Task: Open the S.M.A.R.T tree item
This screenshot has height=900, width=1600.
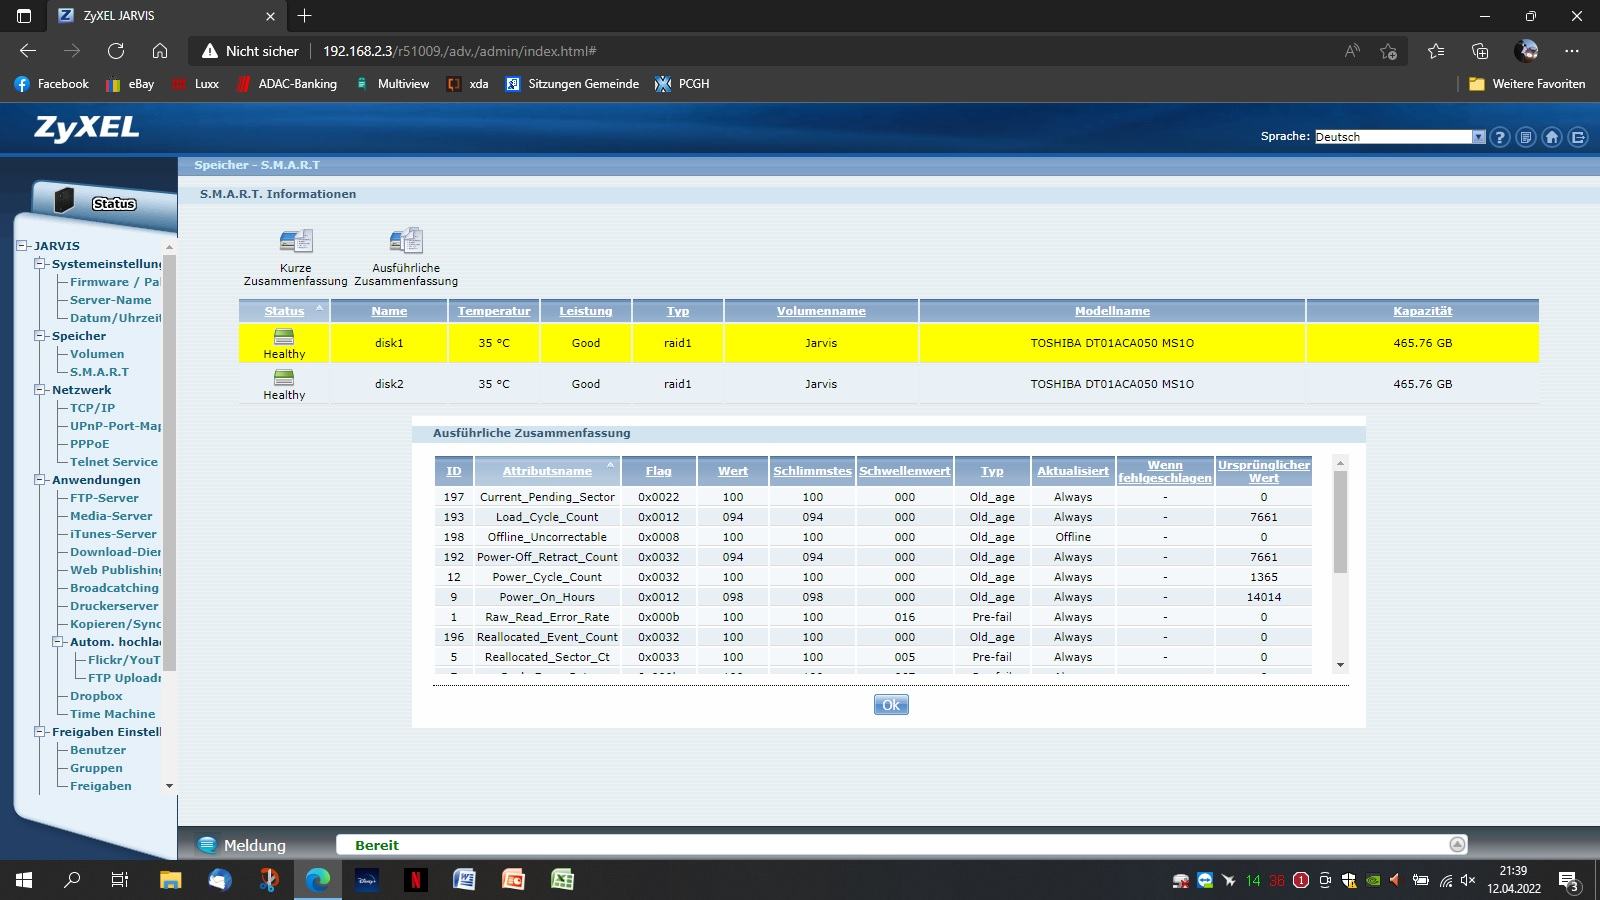Action: [99, 372]
